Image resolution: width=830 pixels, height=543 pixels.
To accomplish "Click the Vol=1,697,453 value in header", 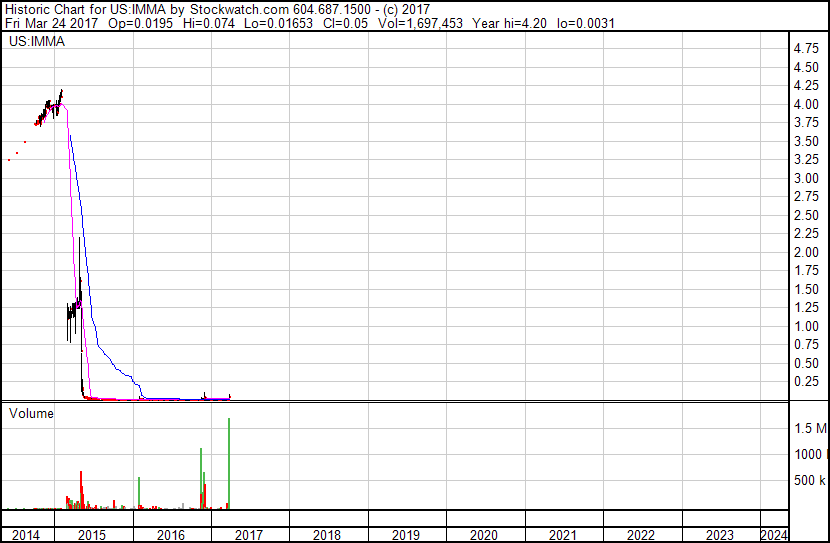I will click(x=411, y=22).
